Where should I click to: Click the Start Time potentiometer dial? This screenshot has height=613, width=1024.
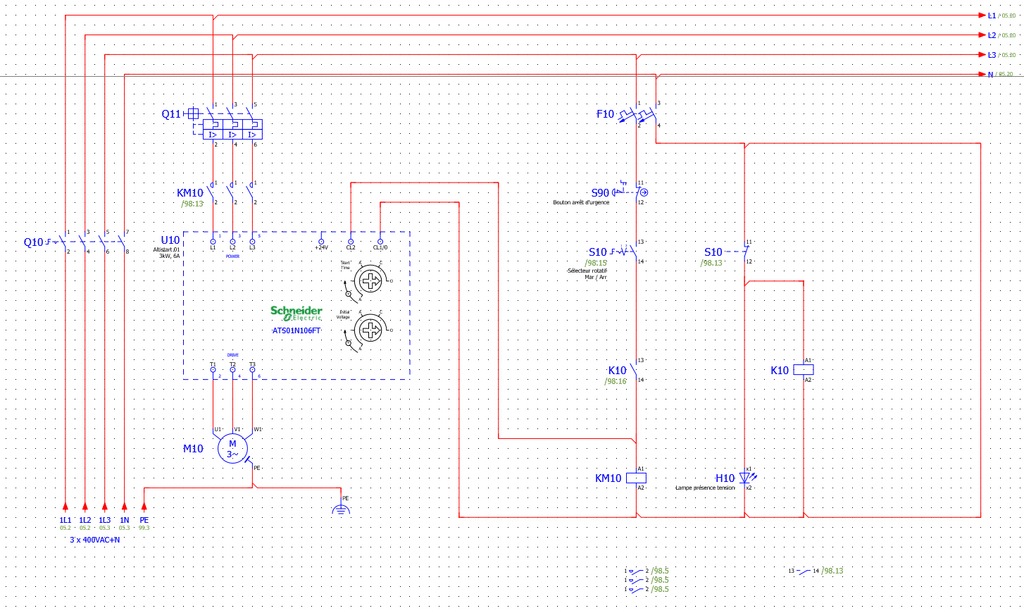point(371,277)
